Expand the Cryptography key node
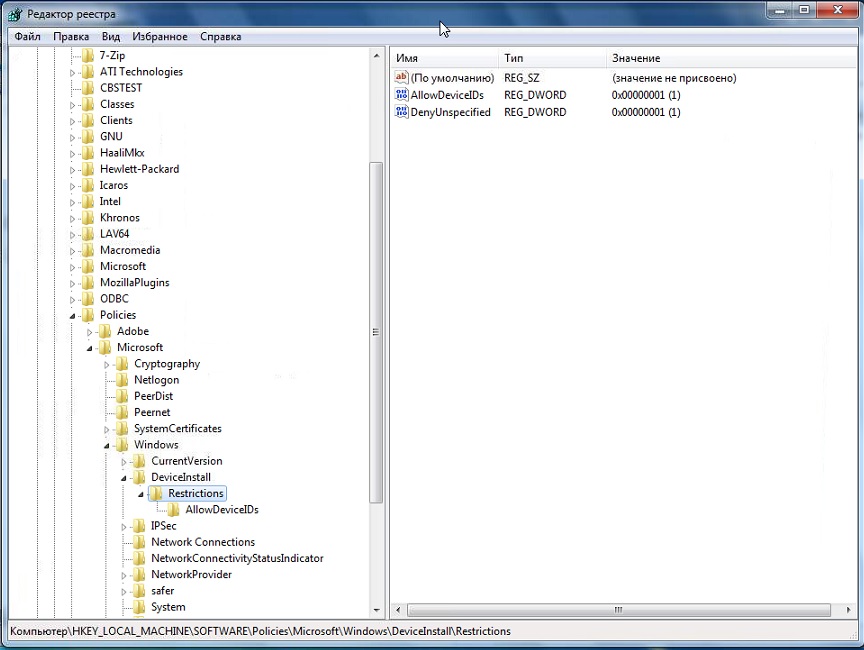This screenshot has width=864, height=650. 107,364
